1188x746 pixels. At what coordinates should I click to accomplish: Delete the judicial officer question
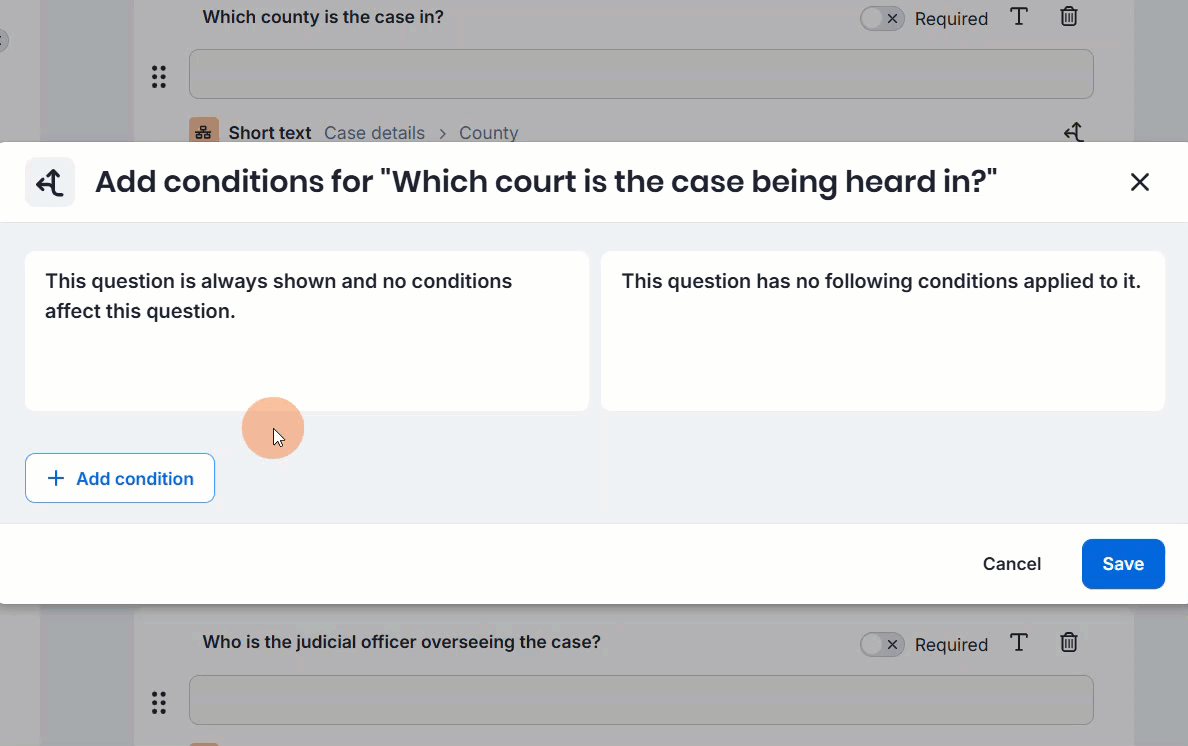pyautogui.click(x=1069, y=643)
